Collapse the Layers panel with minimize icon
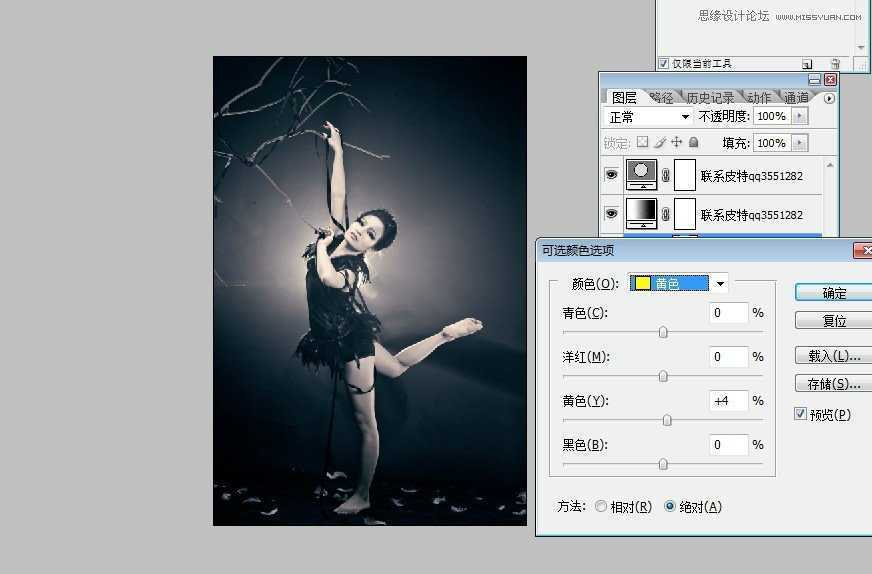 814,80
